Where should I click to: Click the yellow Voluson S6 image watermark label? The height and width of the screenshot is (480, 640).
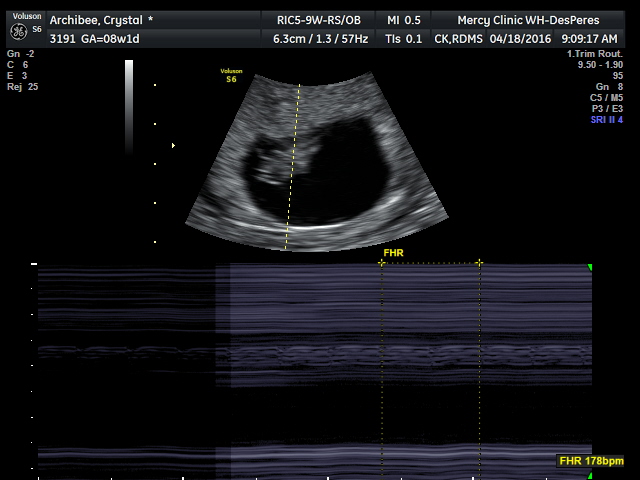coord(231,76)
